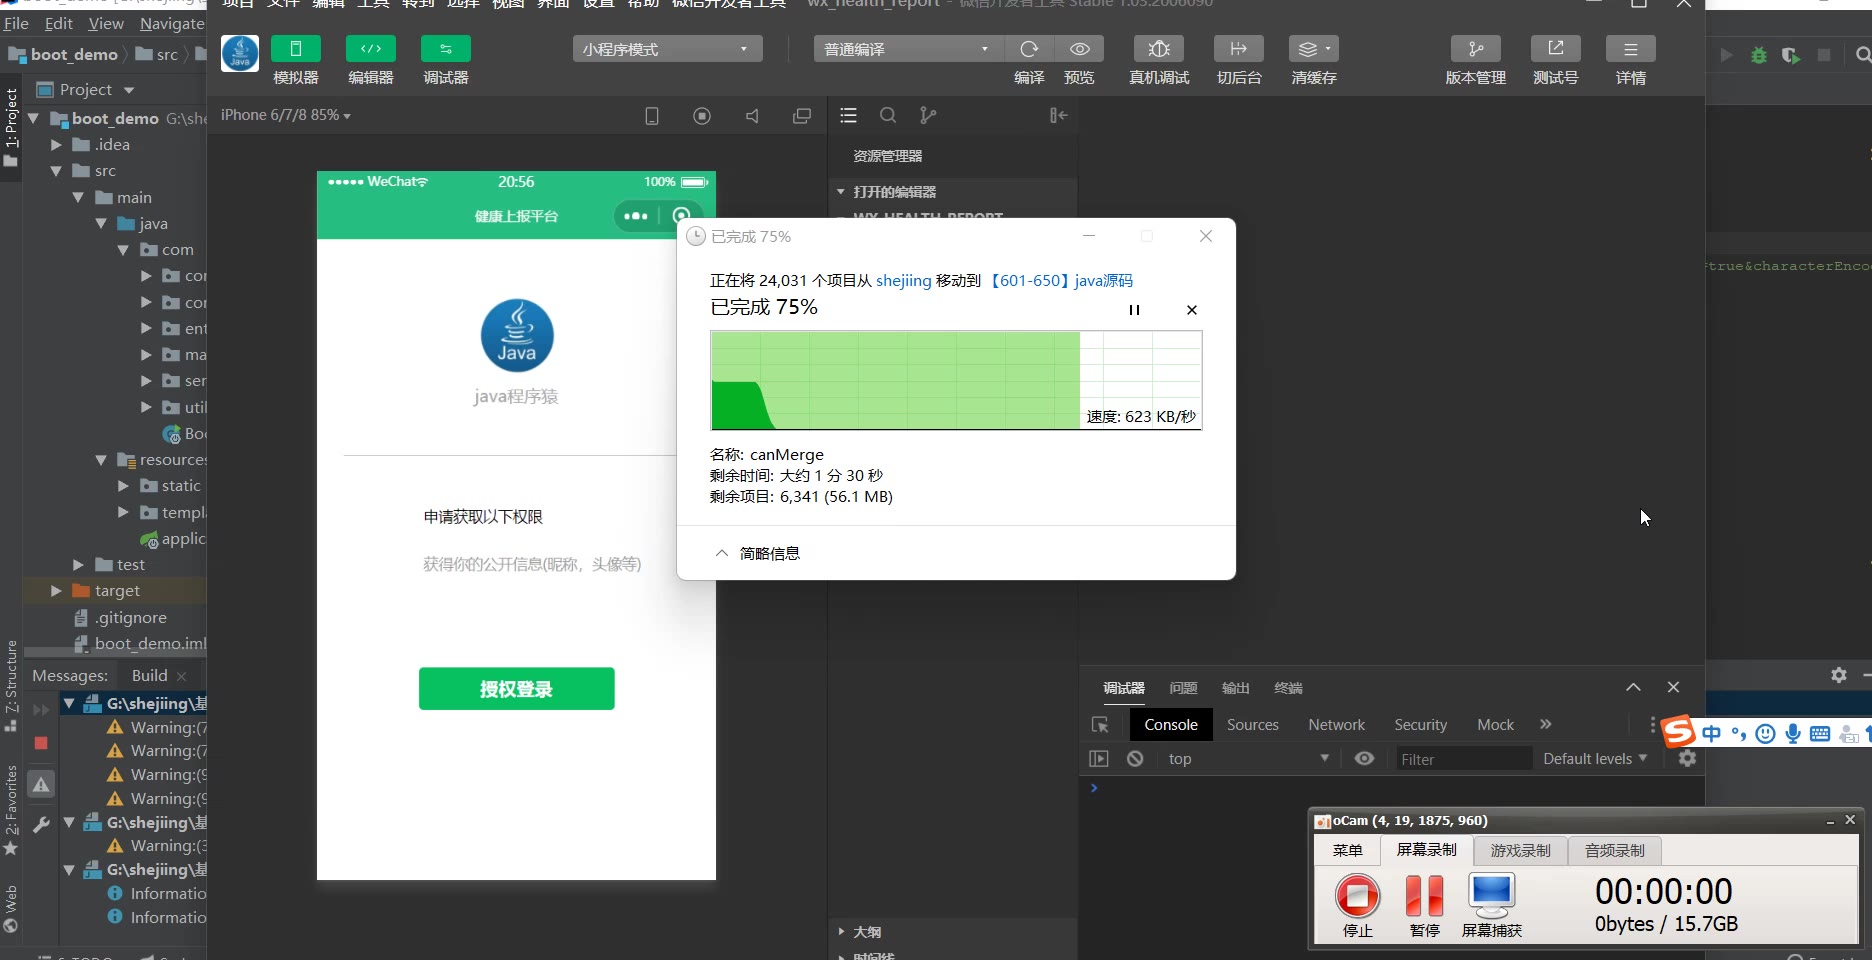Click the console Filter input field

[x=1460, y=759]
